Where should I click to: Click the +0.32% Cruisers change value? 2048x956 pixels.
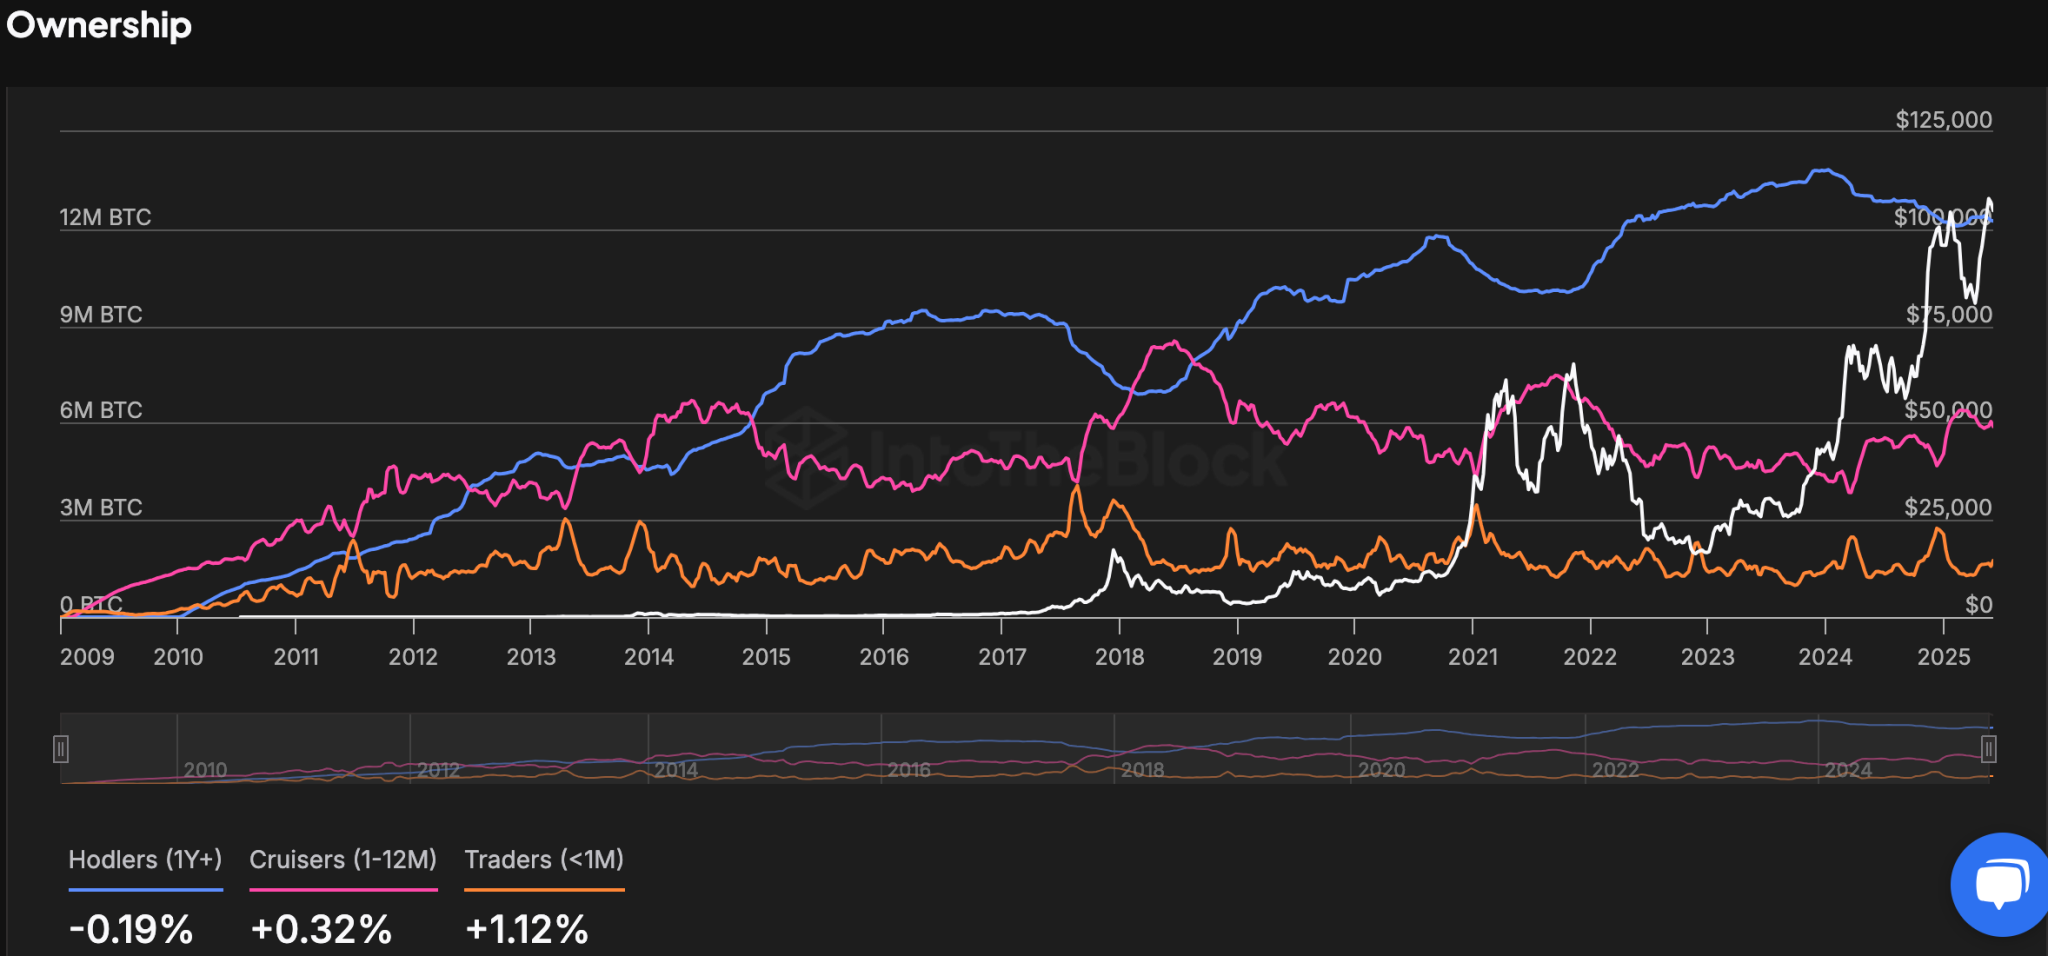tap(321, 929)
